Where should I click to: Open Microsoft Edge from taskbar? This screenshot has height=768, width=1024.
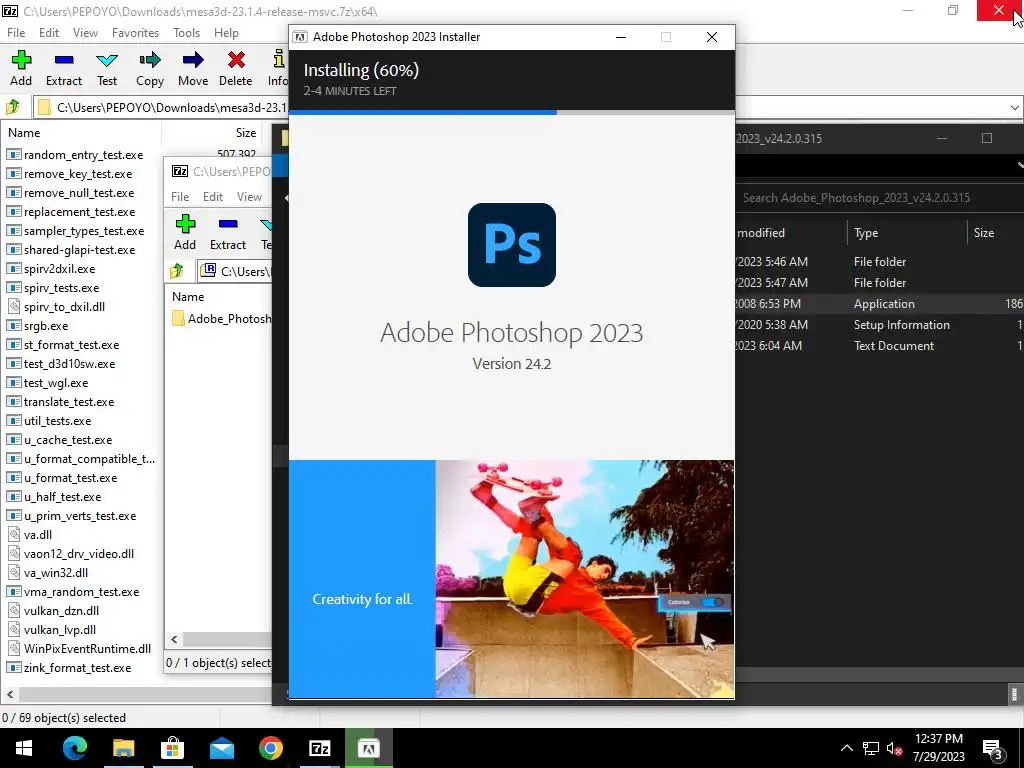(x=74, y=748)
